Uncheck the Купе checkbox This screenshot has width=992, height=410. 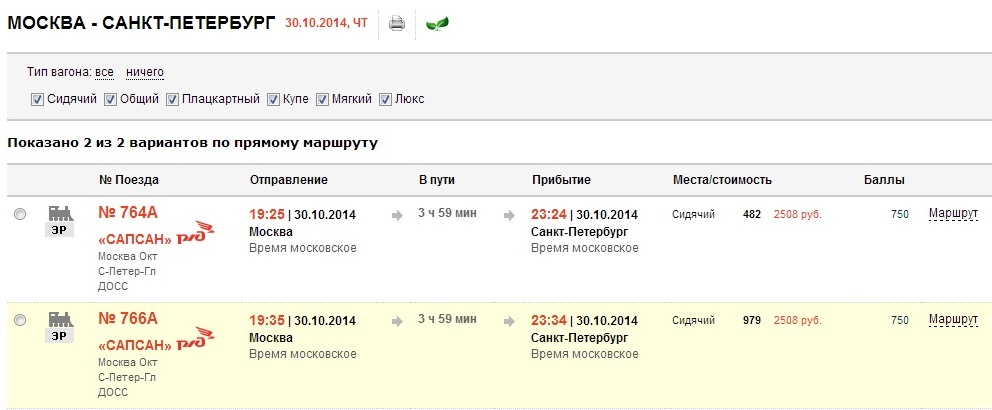click(273, 99)
